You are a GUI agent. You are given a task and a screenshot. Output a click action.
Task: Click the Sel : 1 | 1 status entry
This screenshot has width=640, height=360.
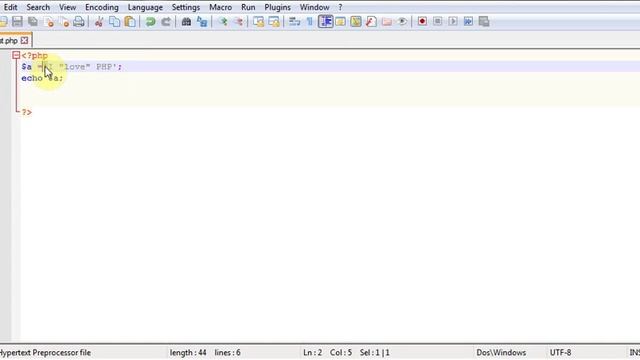click(x=375, y=353)
